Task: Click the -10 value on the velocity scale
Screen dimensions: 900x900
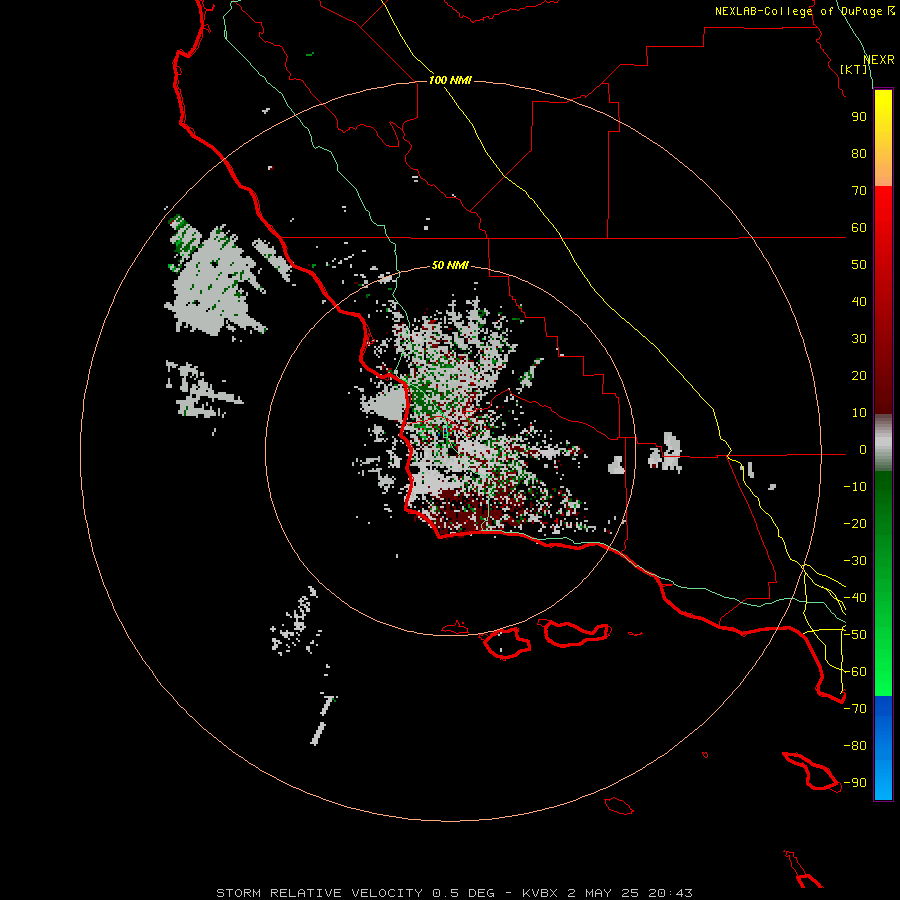Action: pyautogui.click(x=855, y=487)
